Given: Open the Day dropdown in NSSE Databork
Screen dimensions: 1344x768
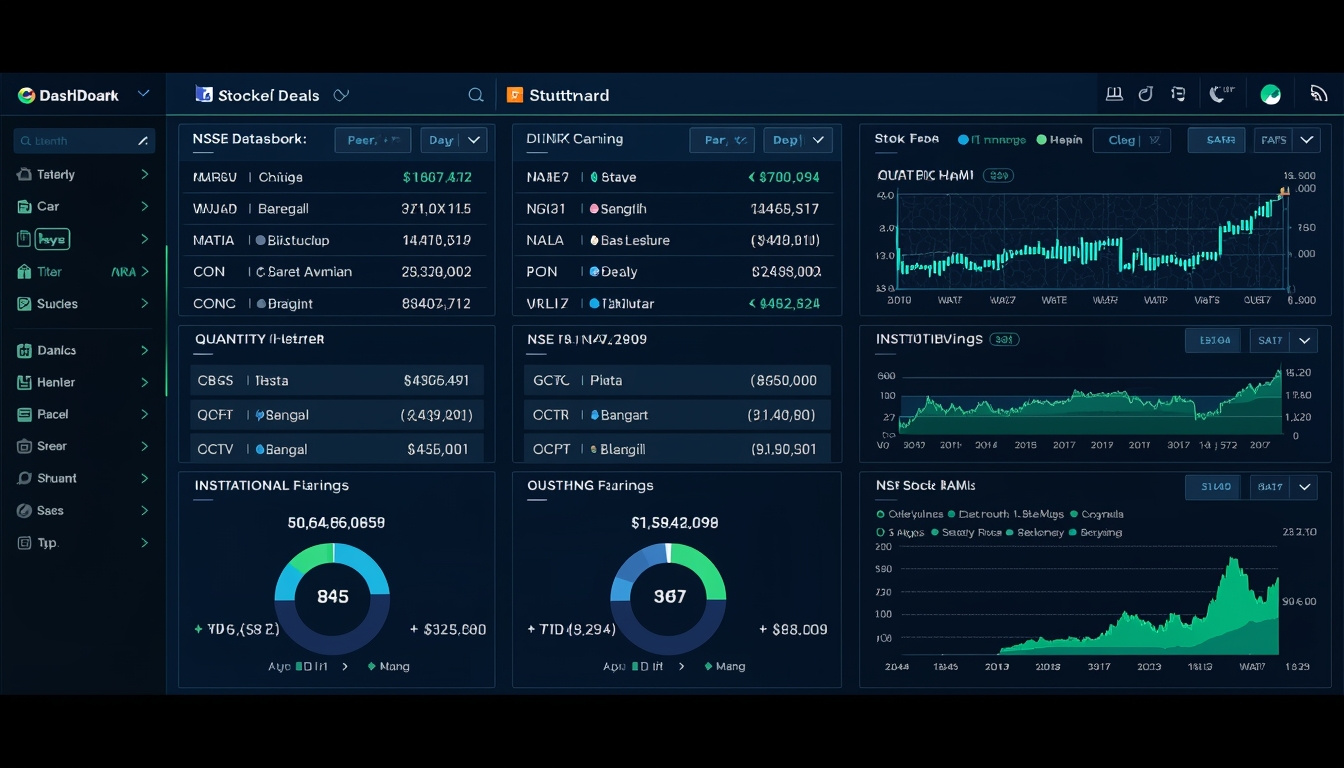Looking at the screenshot, I should tap(454, 140).
